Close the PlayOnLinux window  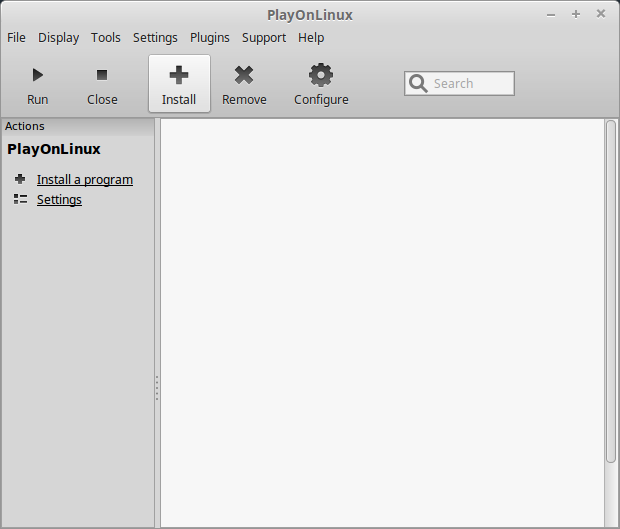[x=601, y=14]
